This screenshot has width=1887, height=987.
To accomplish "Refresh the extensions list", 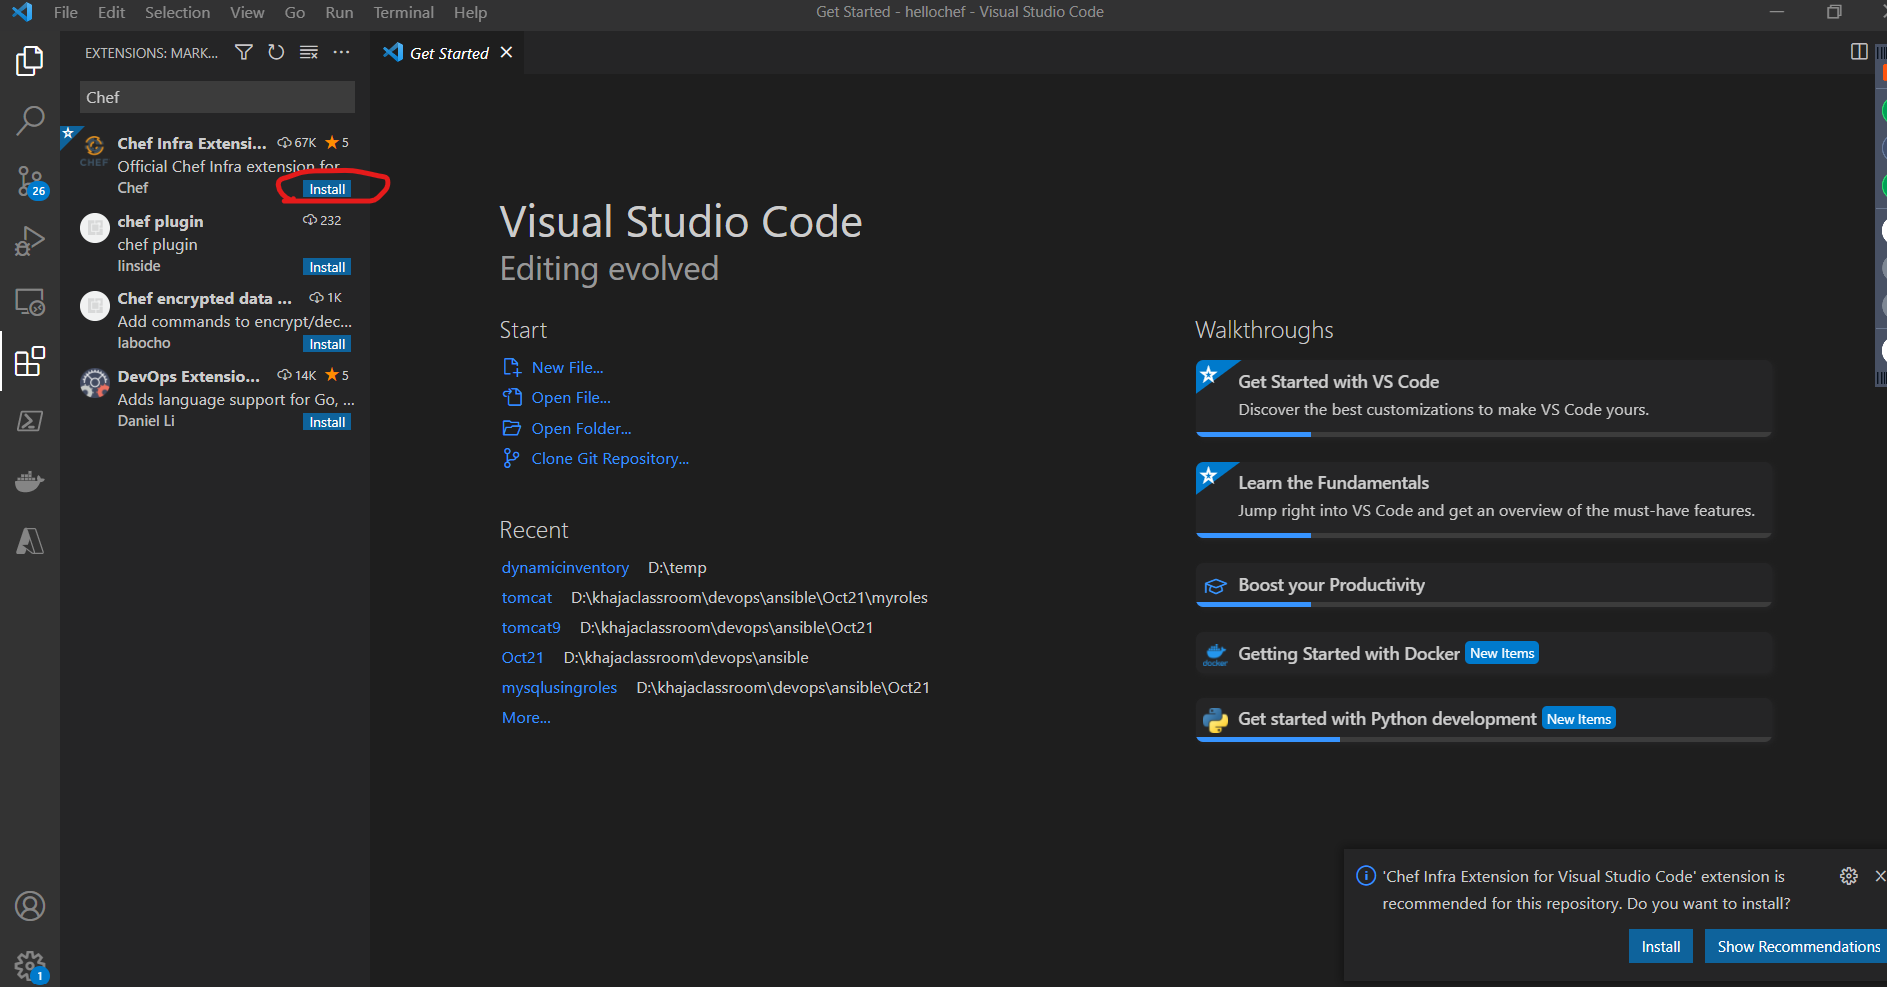I will tap(276, 52).
